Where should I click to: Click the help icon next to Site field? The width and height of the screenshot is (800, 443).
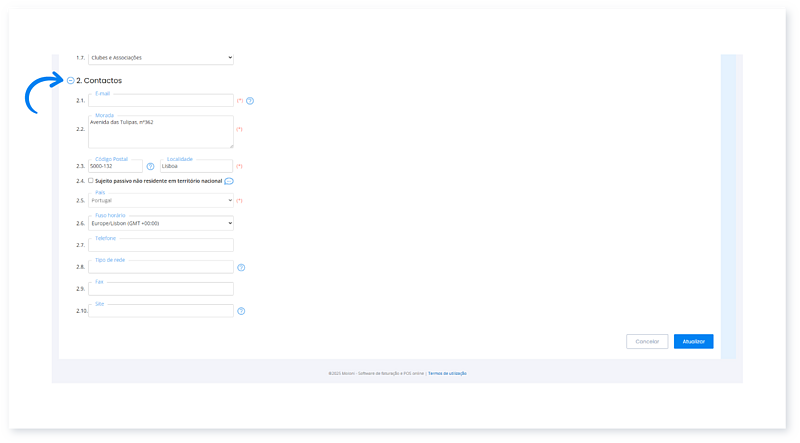pos(241,311)
